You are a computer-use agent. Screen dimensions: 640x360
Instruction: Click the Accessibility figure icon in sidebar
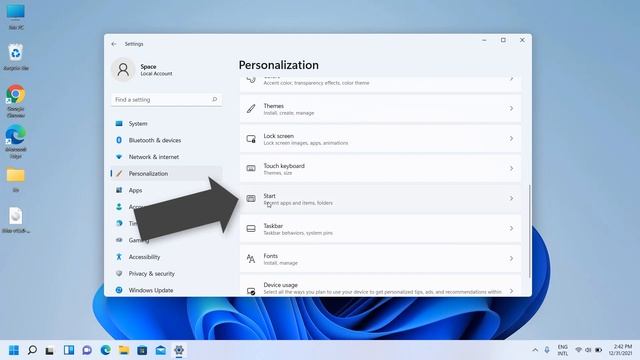pos(119,257)
